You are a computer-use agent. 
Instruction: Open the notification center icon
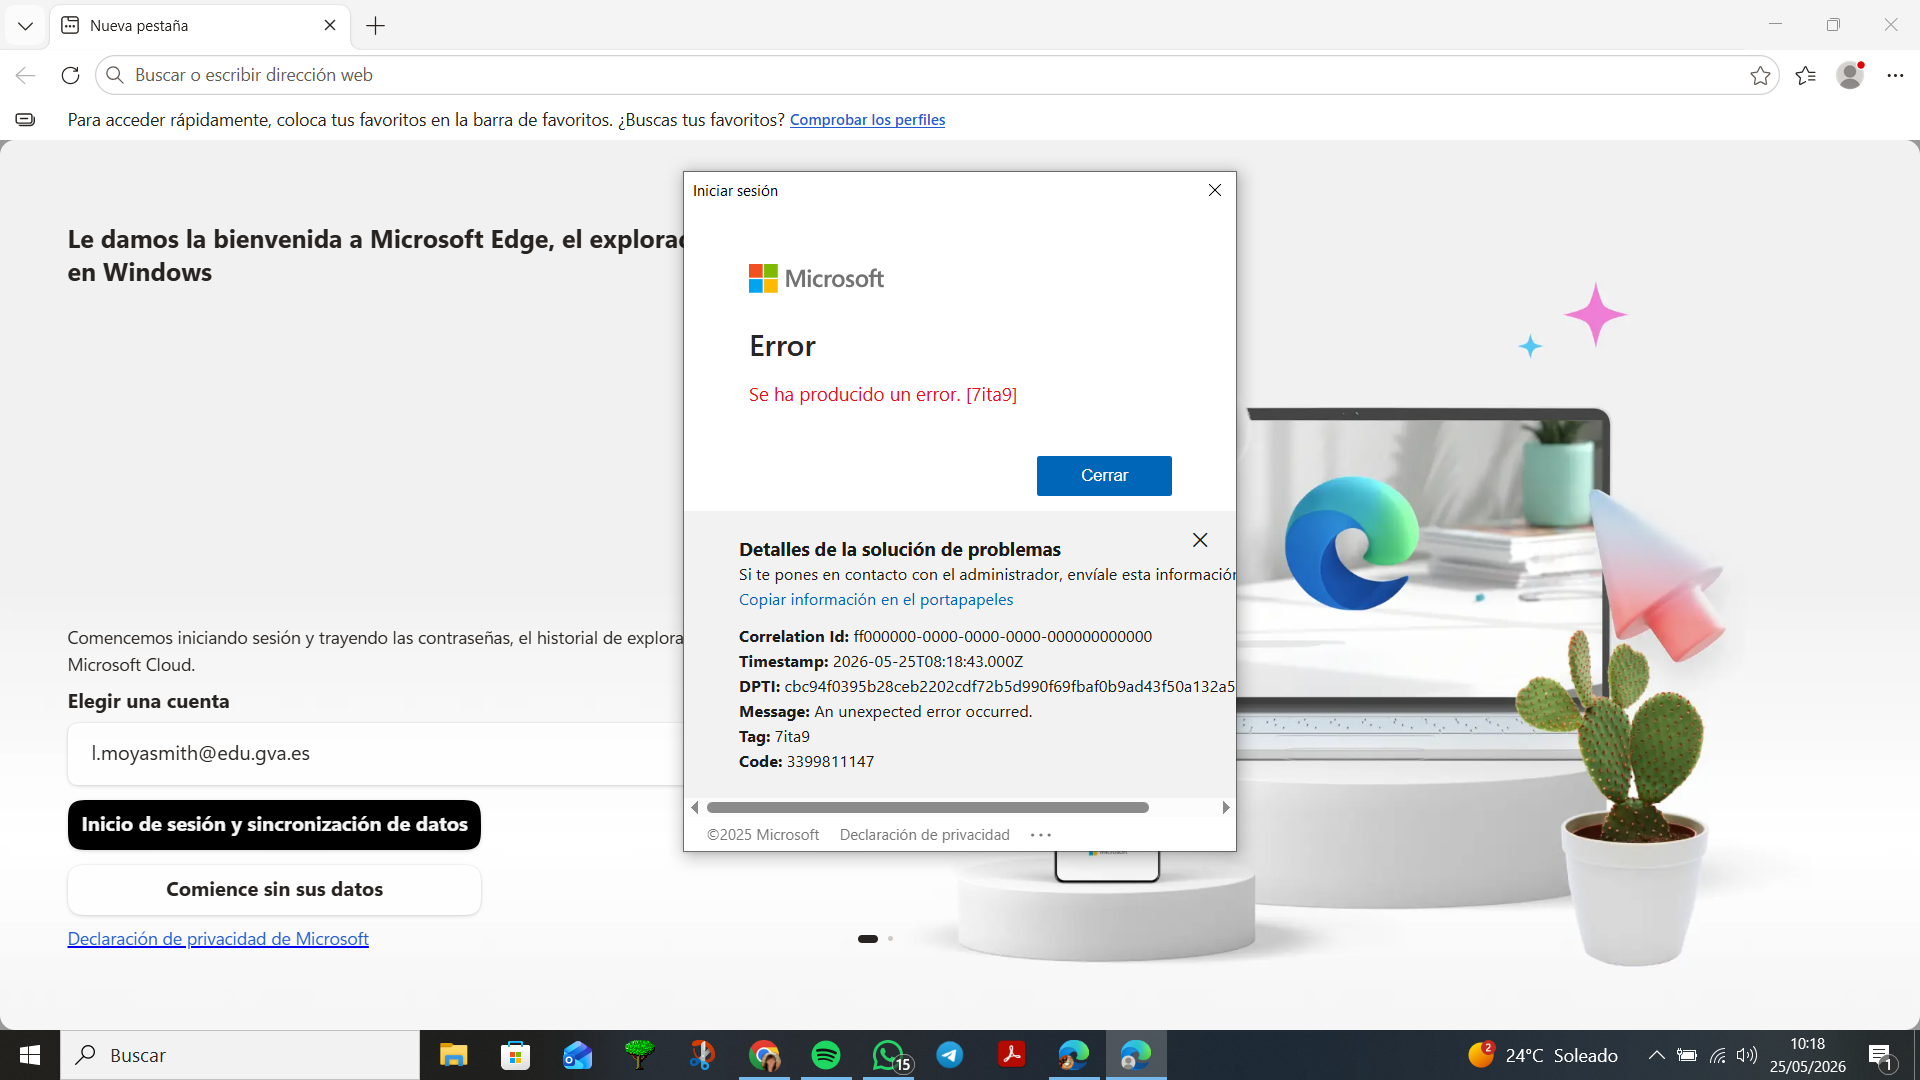click(1881, 1056)
